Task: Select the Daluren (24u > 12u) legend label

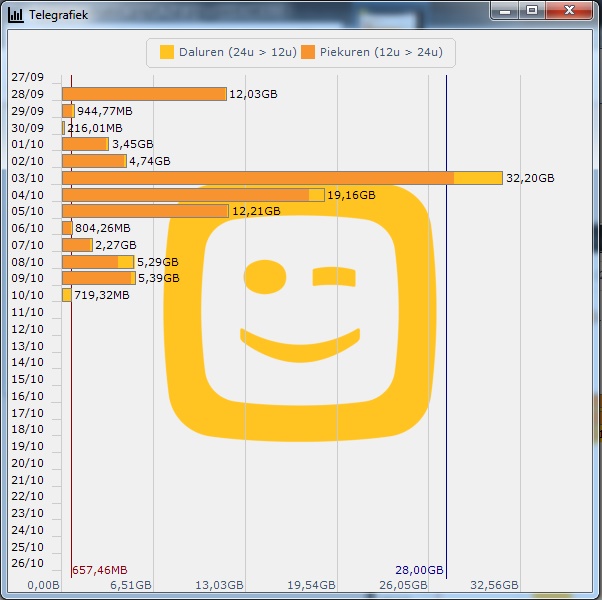Action: tap(238, 52)
